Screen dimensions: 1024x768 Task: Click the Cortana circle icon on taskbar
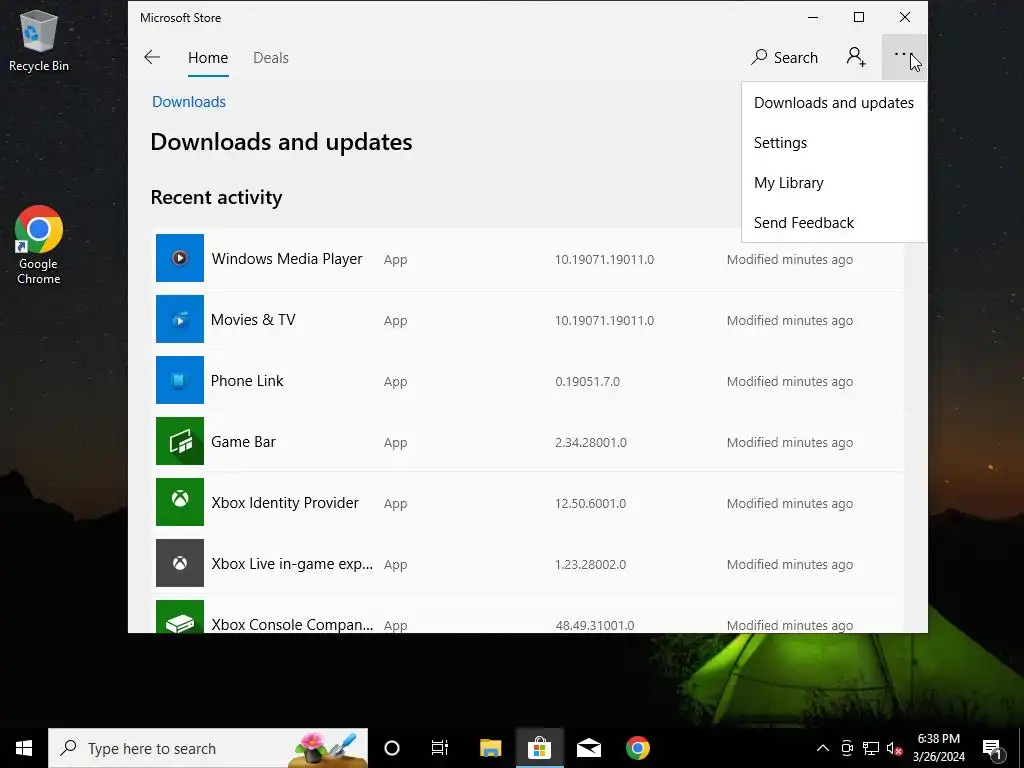(x=392, y=748)
